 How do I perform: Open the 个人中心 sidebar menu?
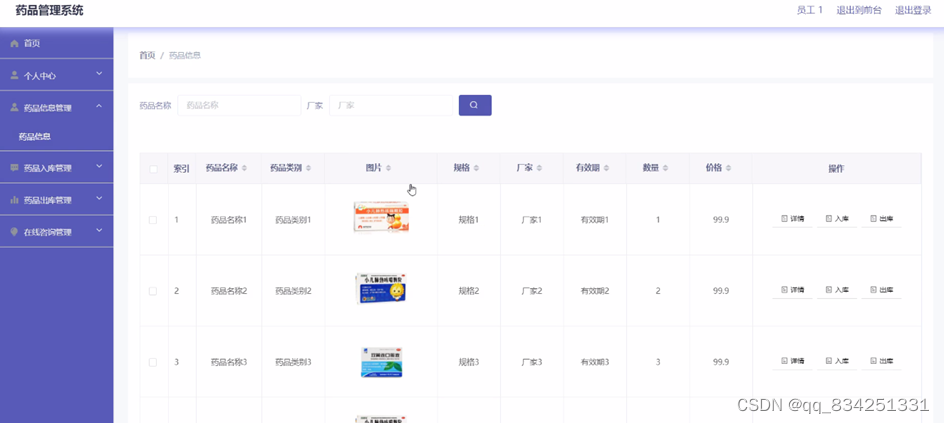(x=57, y=76)
